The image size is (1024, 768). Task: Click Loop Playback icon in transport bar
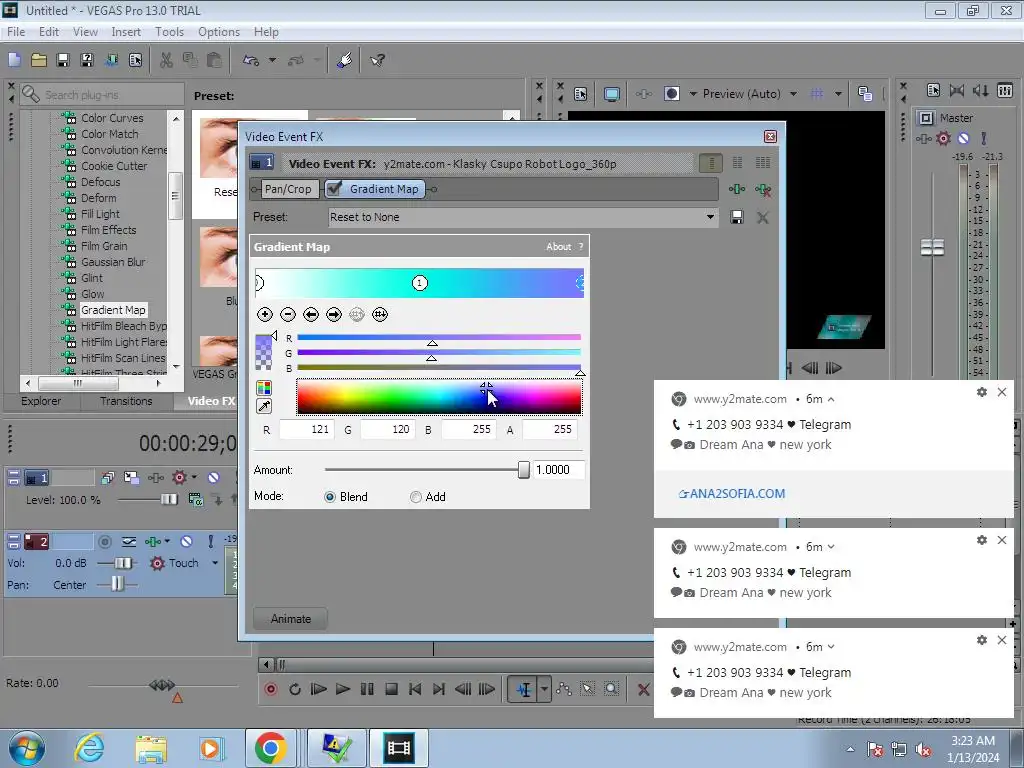coord(295,689)
